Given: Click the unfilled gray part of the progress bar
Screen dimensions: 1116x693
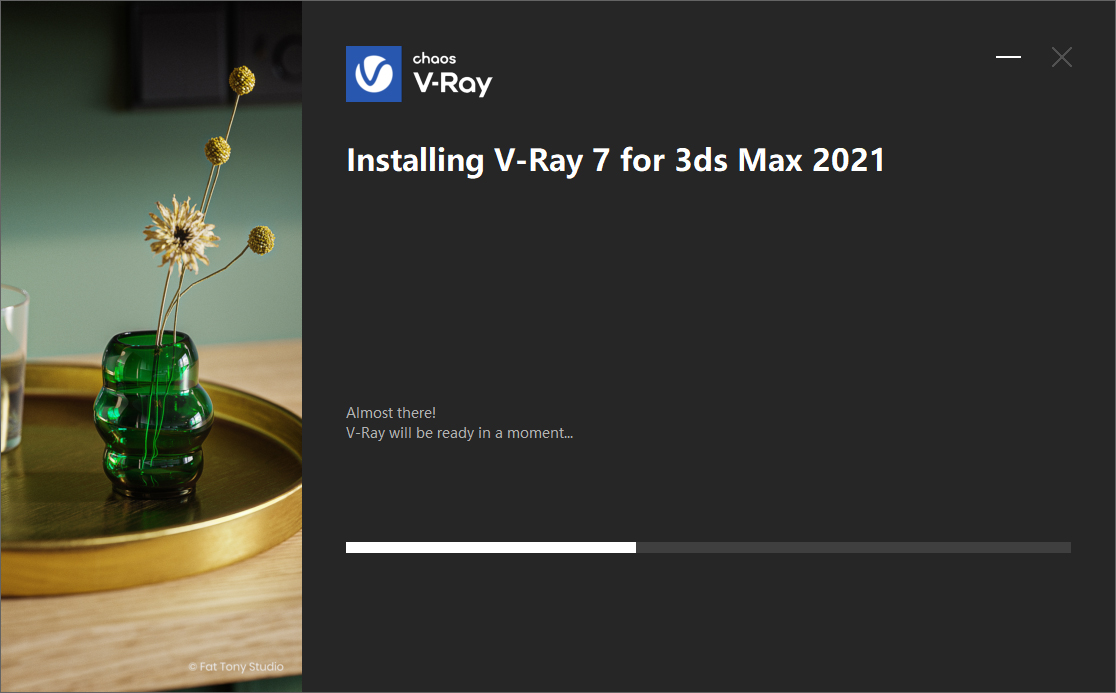Looking at the screenshot, I should tap(853, 547).
